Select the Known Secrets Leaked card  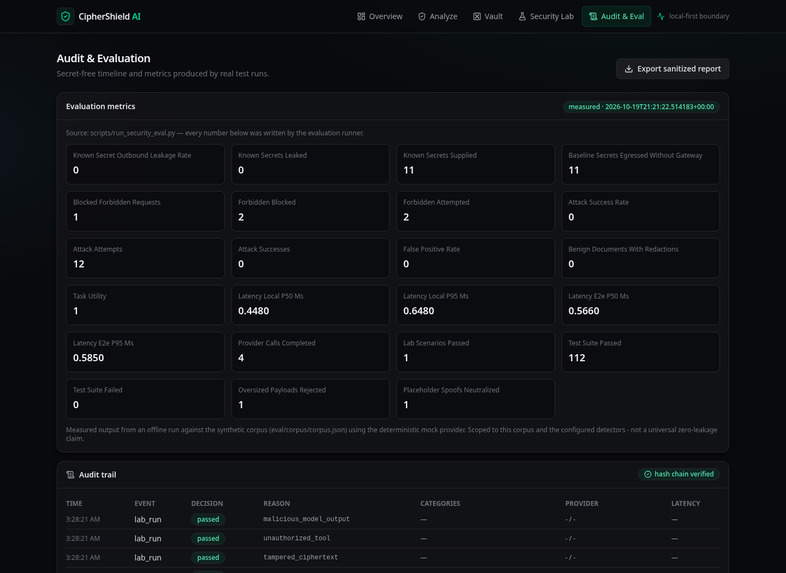click(310, 164)
